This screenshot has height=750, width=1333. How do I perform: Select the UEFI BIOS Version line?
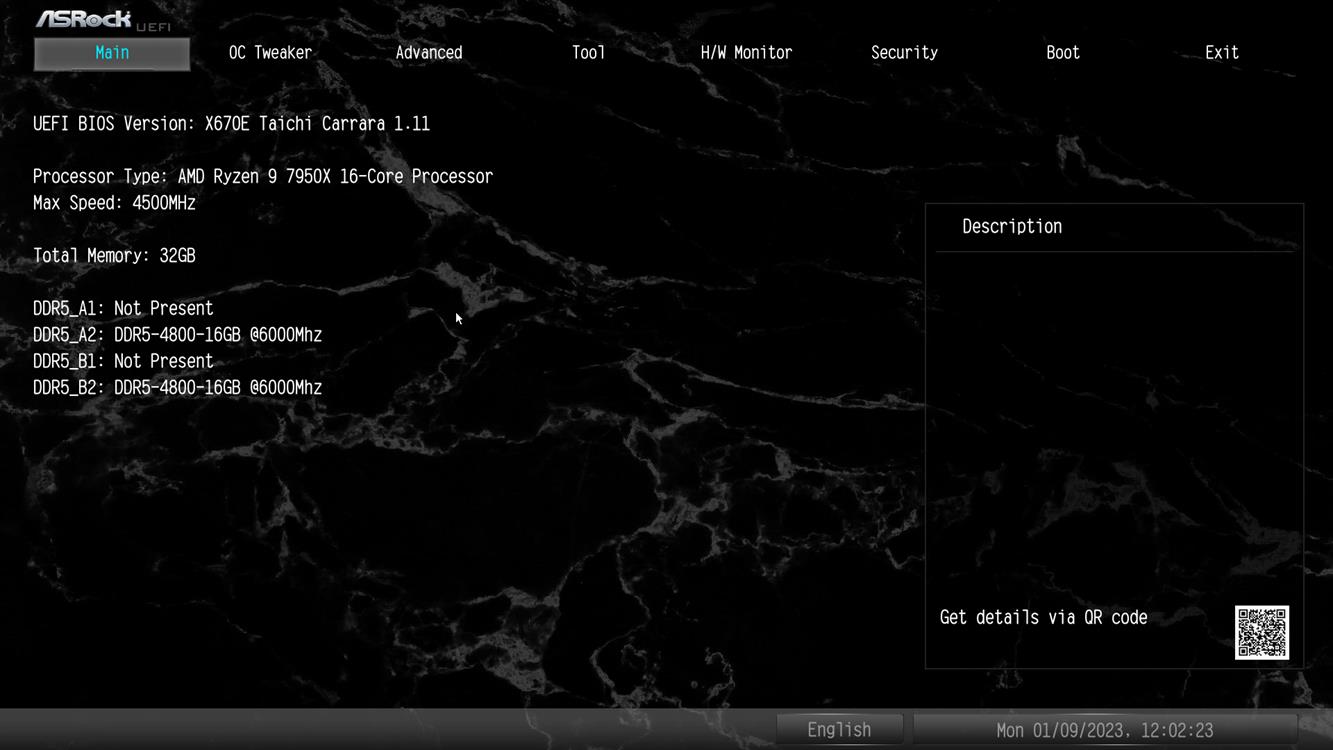(x=231, y=124)
